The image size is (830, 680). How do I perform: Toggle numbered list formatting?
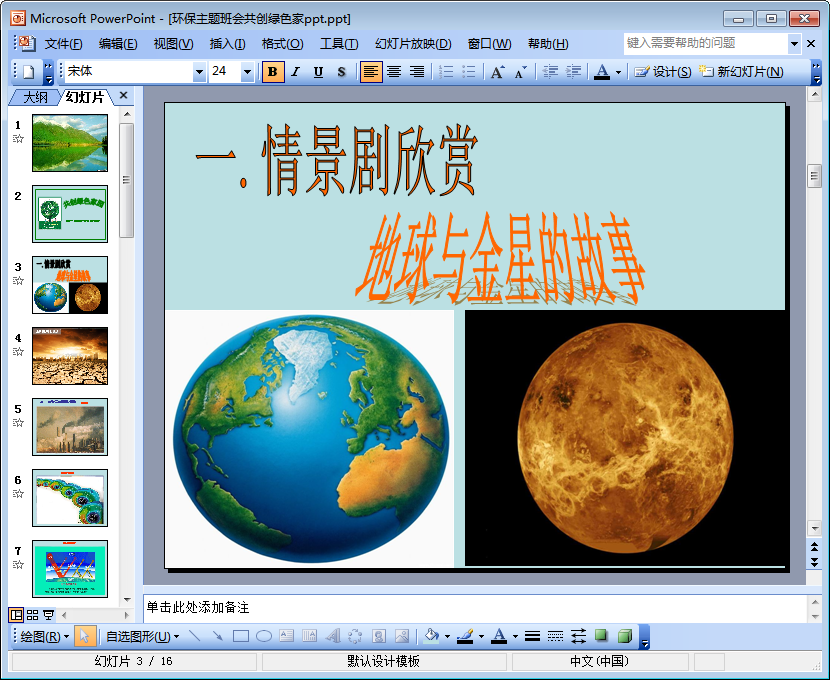coord(446,72)
